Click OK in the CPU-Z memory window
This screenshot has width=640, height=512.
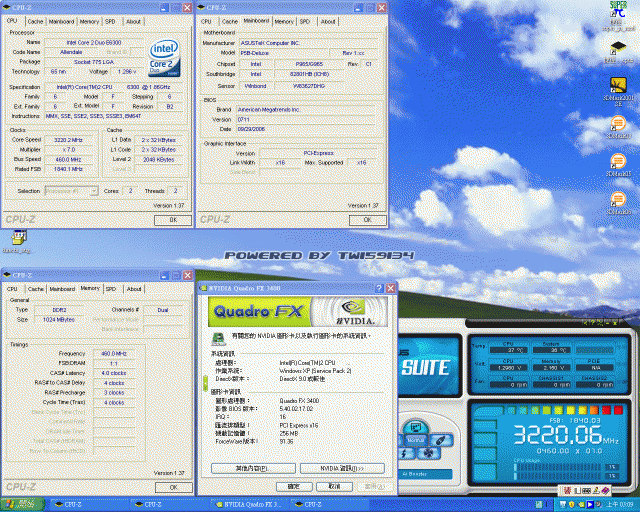click(173, 488)
